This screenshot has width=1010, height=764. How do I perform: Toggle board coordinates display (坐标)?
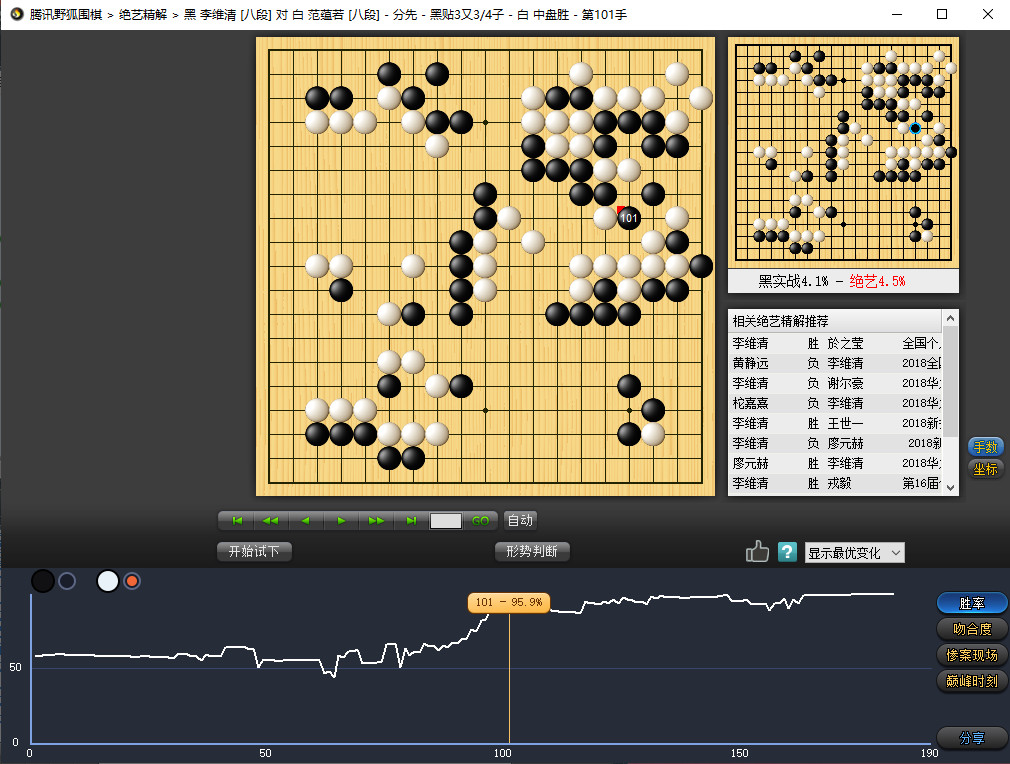[985, 469]
